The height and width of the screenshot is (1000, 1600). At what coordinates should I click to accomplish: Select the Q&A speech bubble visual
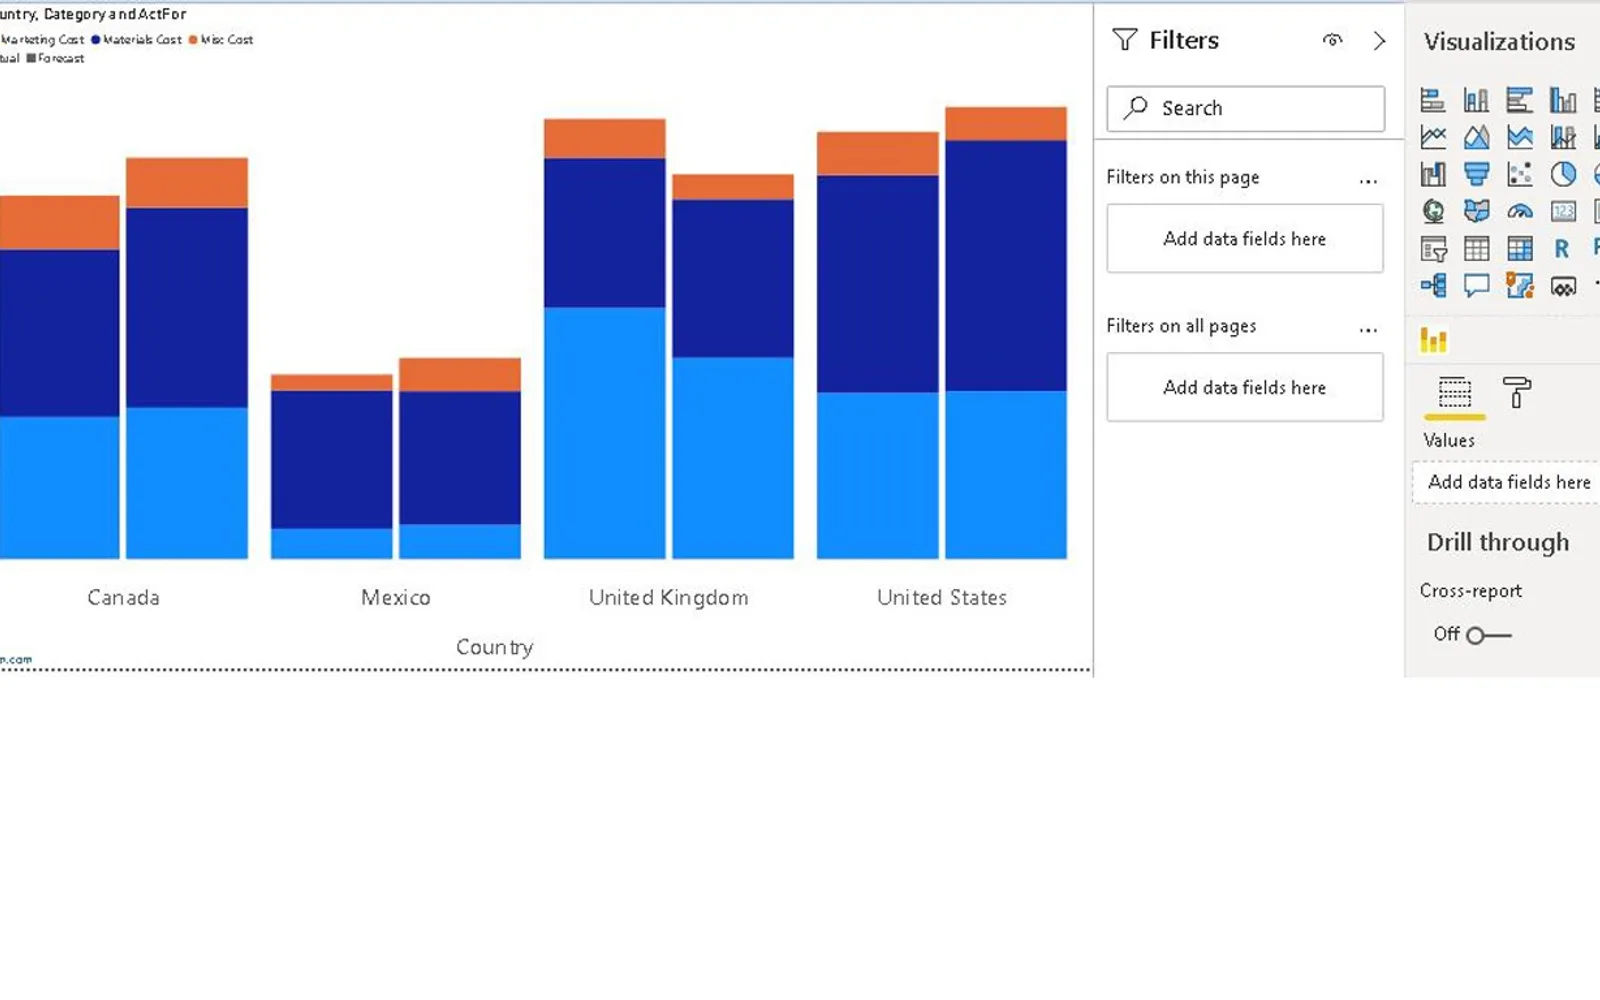1476,286
